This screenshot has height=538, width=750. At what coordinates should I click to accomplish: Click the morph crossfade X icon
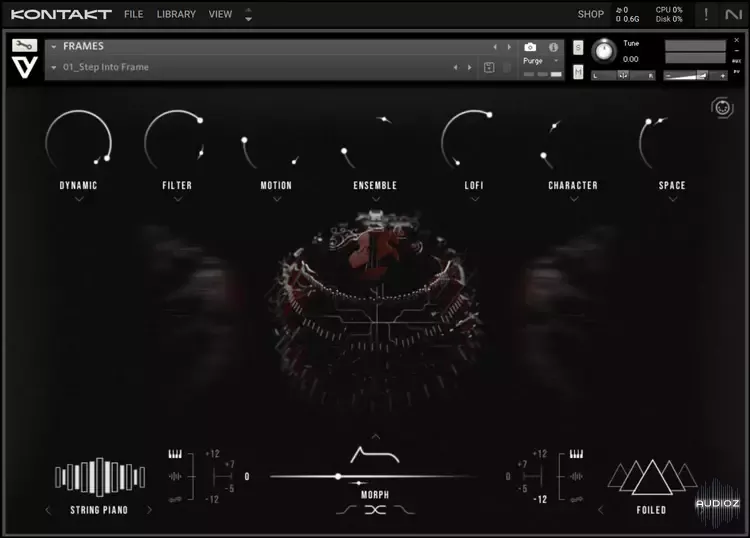[375, 510]
